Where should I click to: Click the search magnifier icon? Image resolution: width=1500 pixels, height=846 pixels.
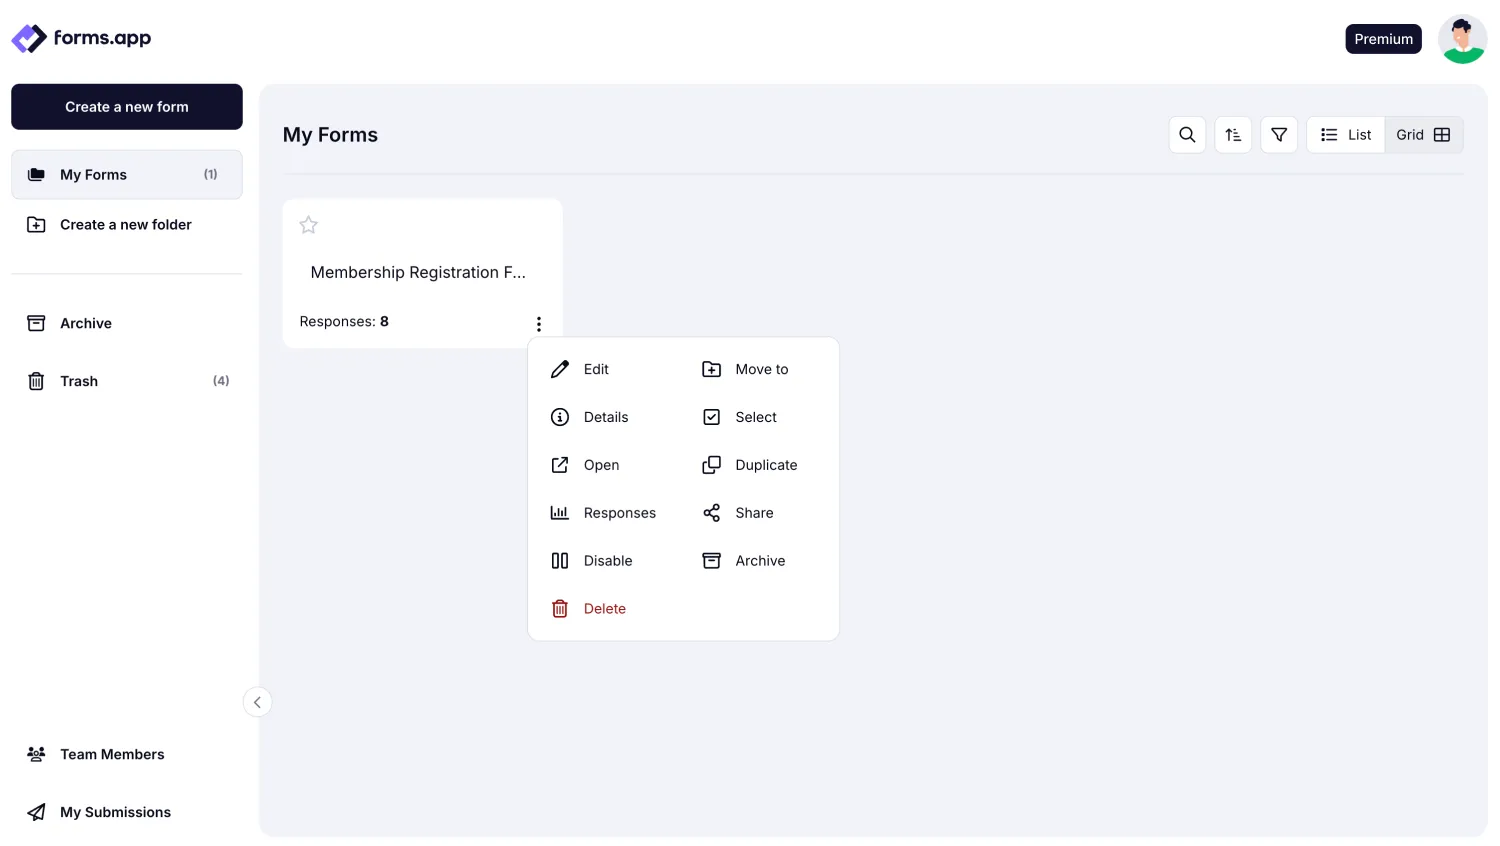click(1187, 135)
